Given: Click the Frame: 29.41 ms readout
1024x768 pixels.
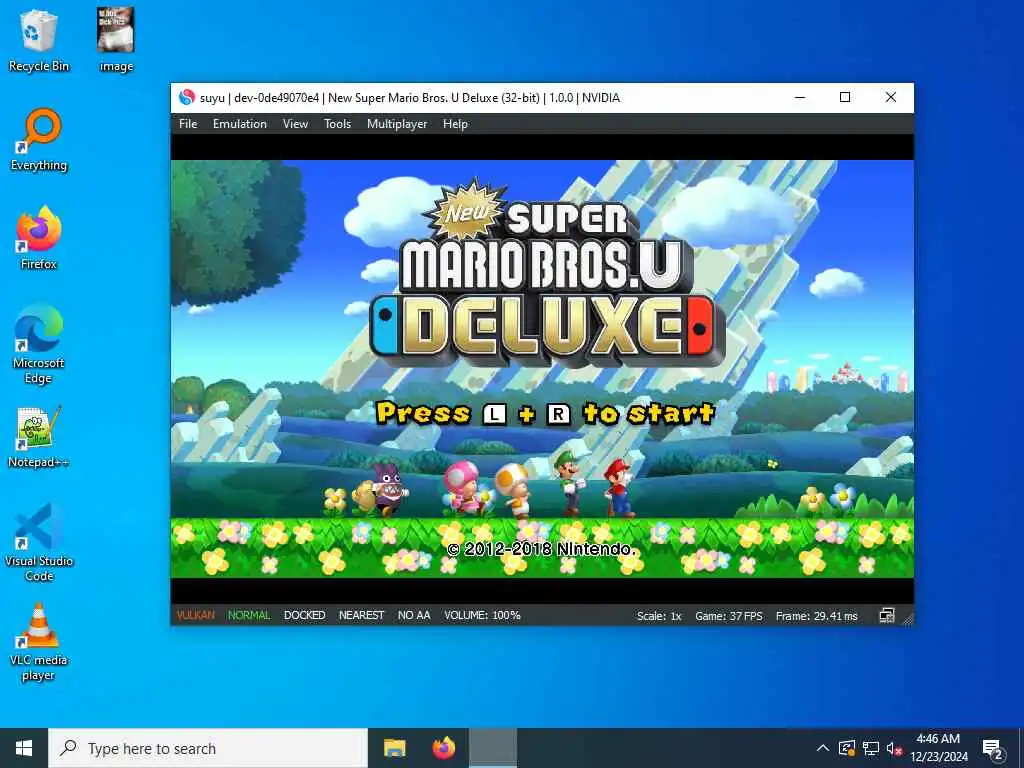Looking at the screenshot, I should 816,616.
